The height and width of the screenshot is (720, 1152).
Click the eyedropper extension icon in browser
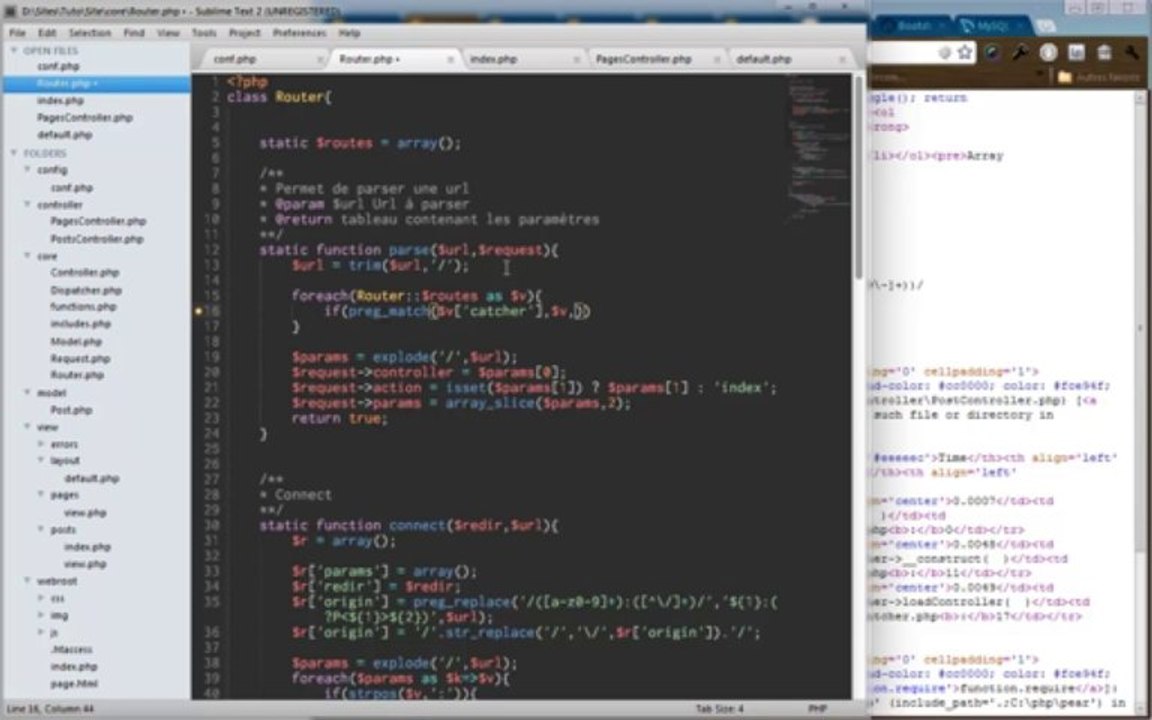pyautogui.click(x=1020, y=53)
